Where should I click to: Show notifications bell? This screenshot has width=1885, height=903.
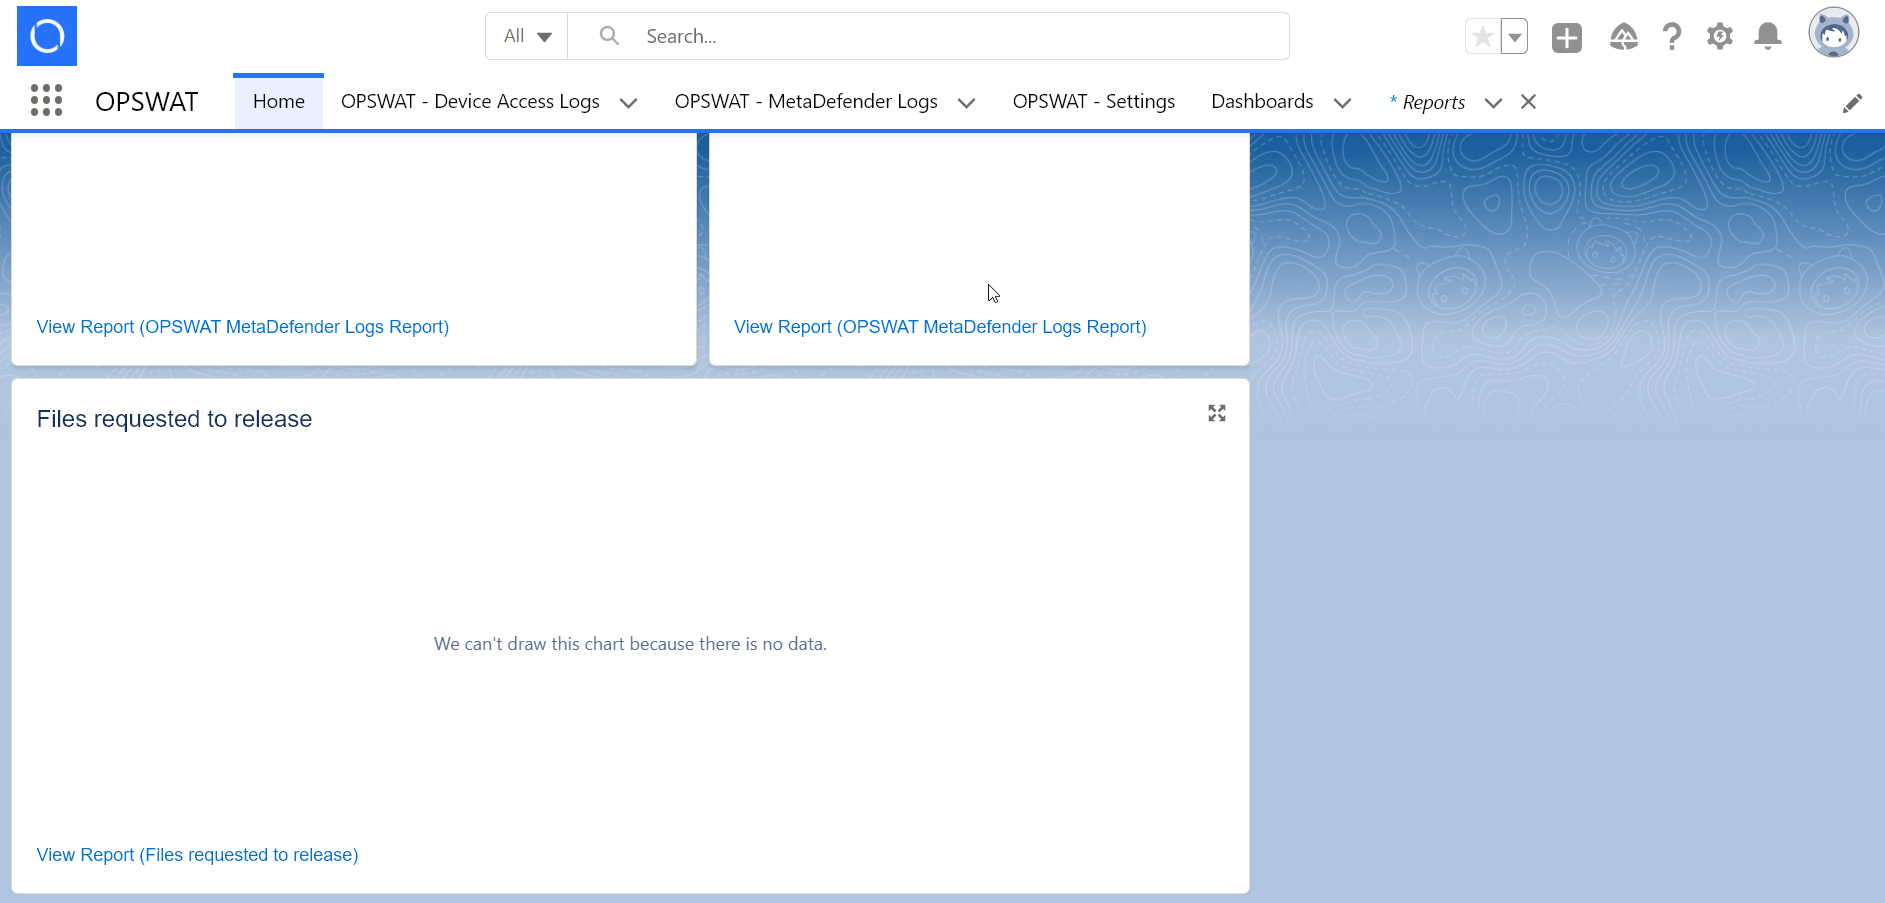pos(1768,37)
